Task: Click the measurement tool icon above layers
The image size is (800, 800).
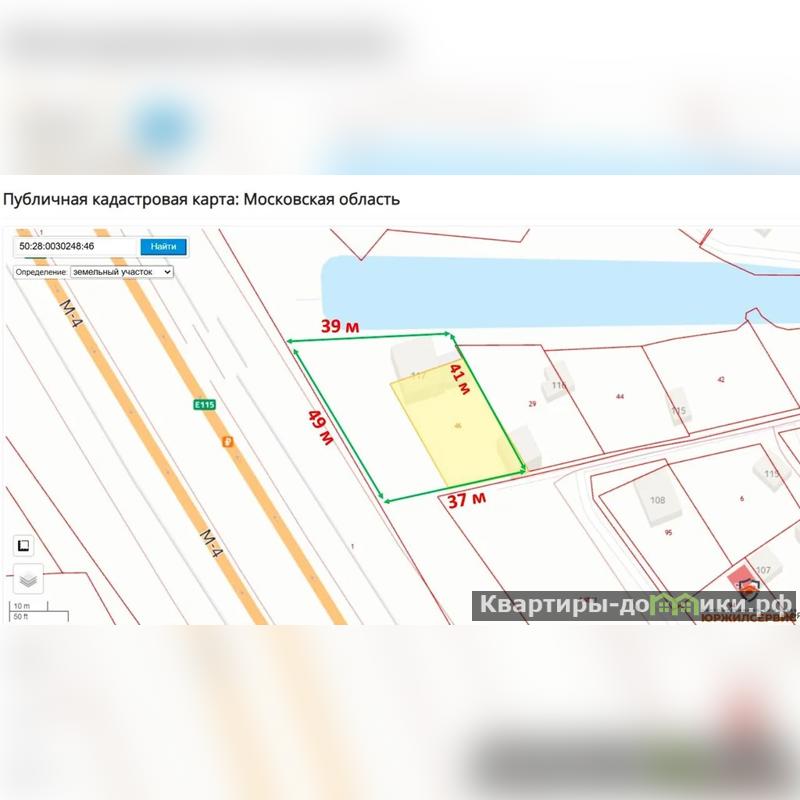Action: [23, 545]
